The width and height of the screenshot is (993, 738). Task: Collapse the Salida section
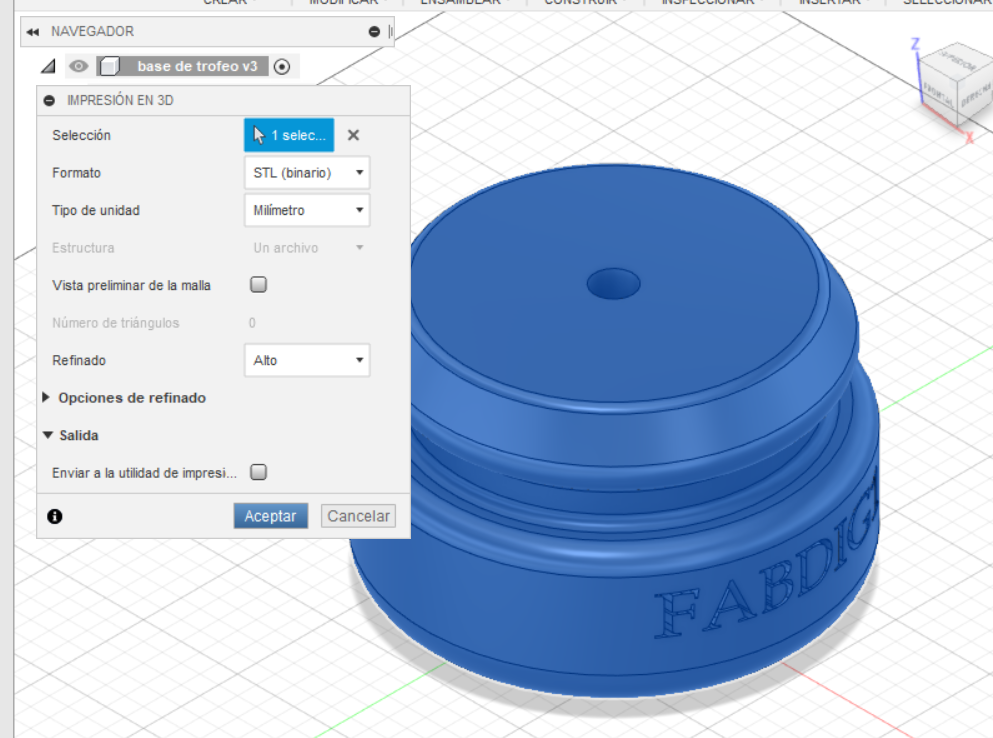(47, 435)
